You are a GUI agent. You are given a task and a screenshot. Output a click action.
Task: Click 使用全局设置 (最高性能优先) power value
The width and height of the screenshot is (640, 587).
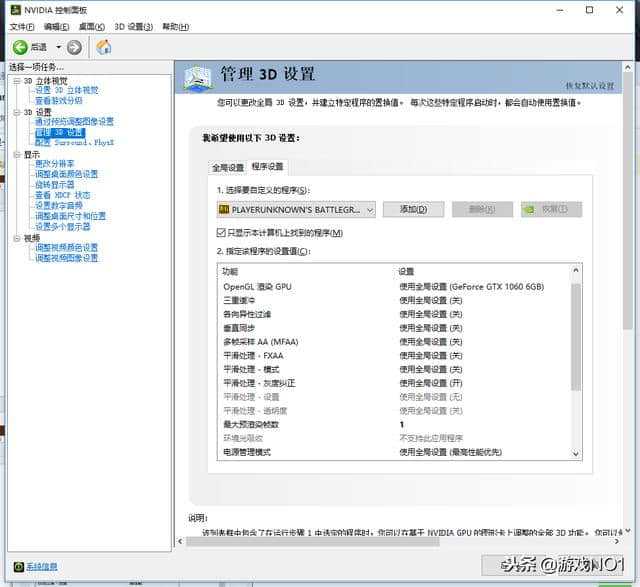(x=451, y=452)
